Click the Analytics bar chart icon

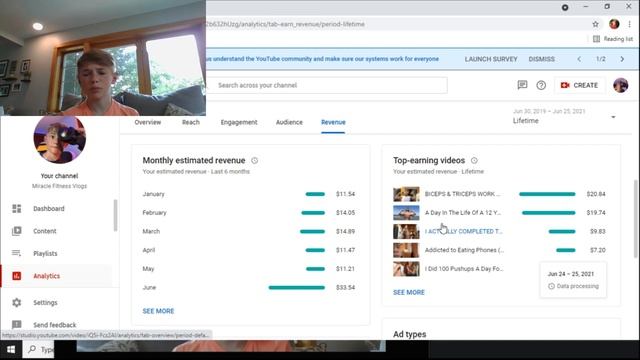tap(16, 276)
